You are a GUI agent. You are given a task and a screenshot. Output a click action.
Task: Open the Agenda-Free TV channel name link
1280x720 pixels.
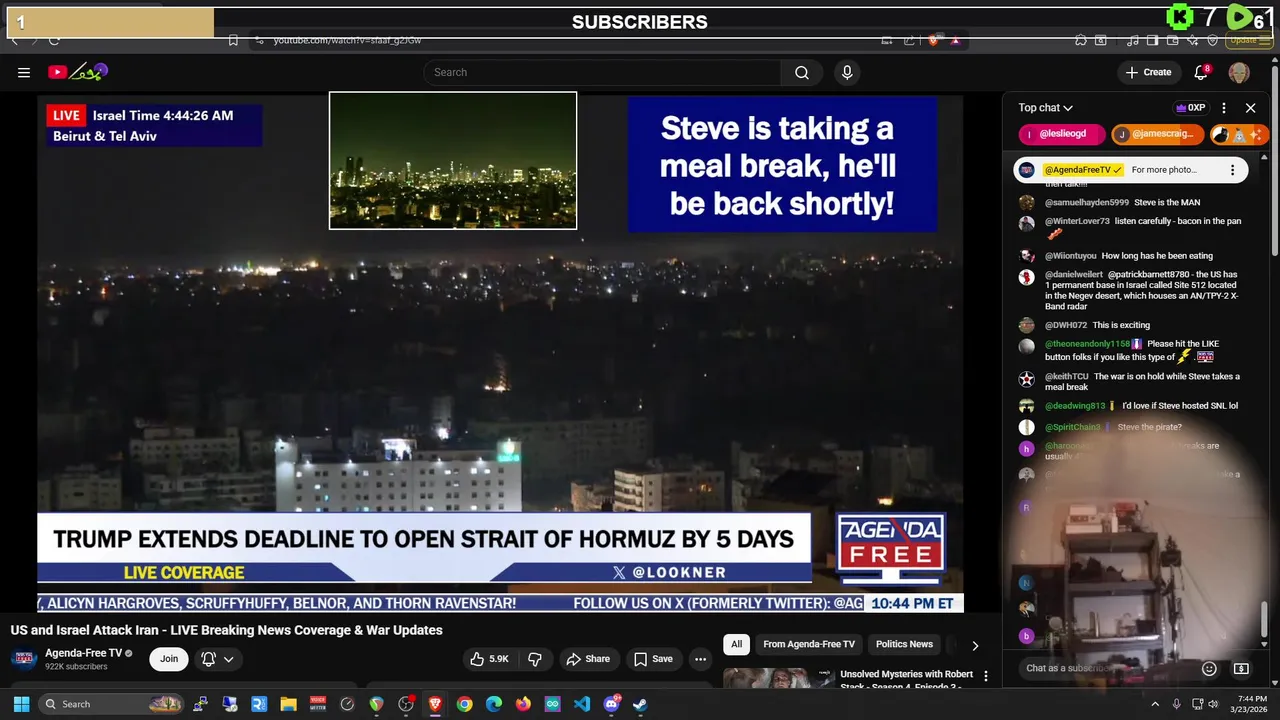pyautogui.click(x=83, y=653)
